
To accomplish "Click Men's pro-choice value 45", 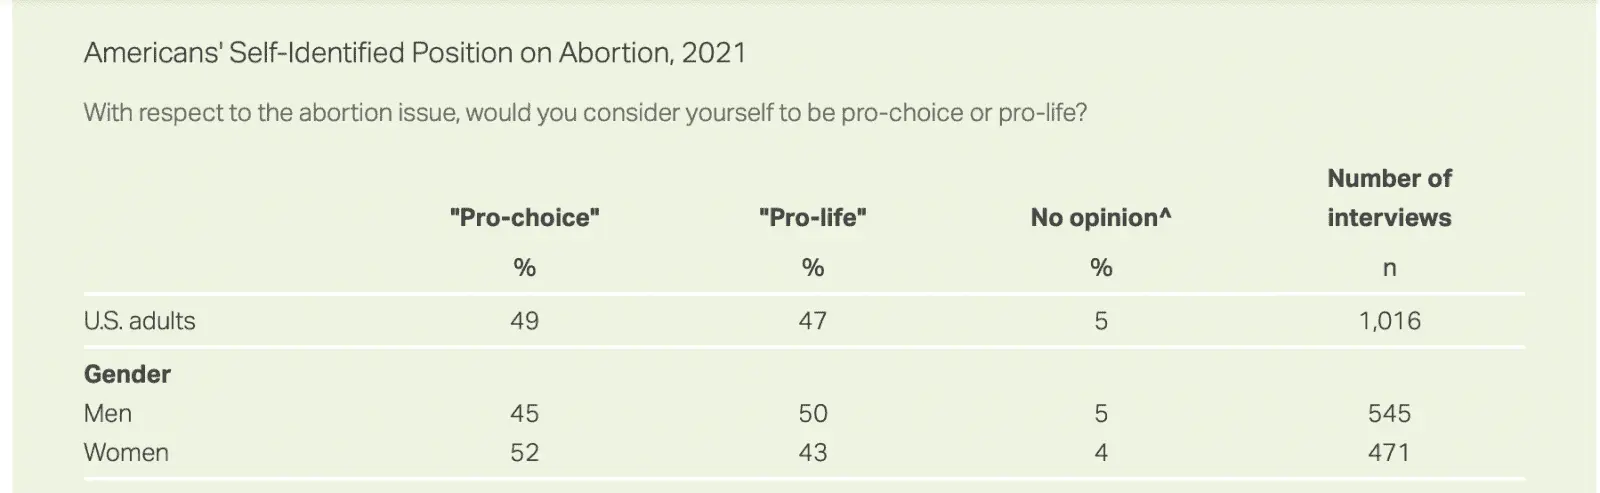I will [x=524, y=413].
